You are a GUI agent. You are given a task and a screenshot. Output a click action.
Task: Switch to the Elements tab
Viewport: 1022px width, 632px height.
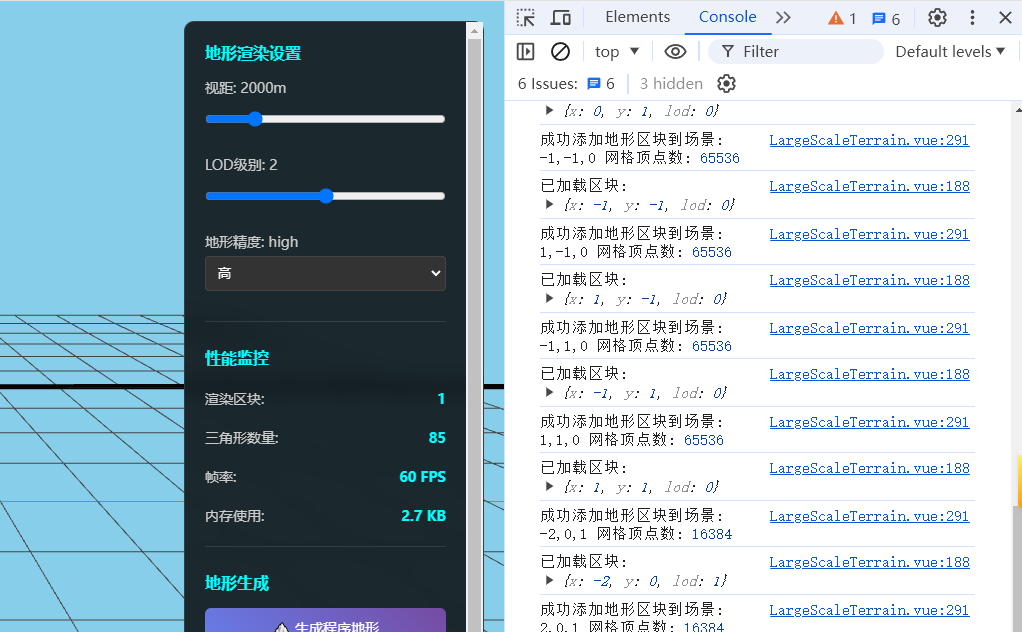pos(637,17)
